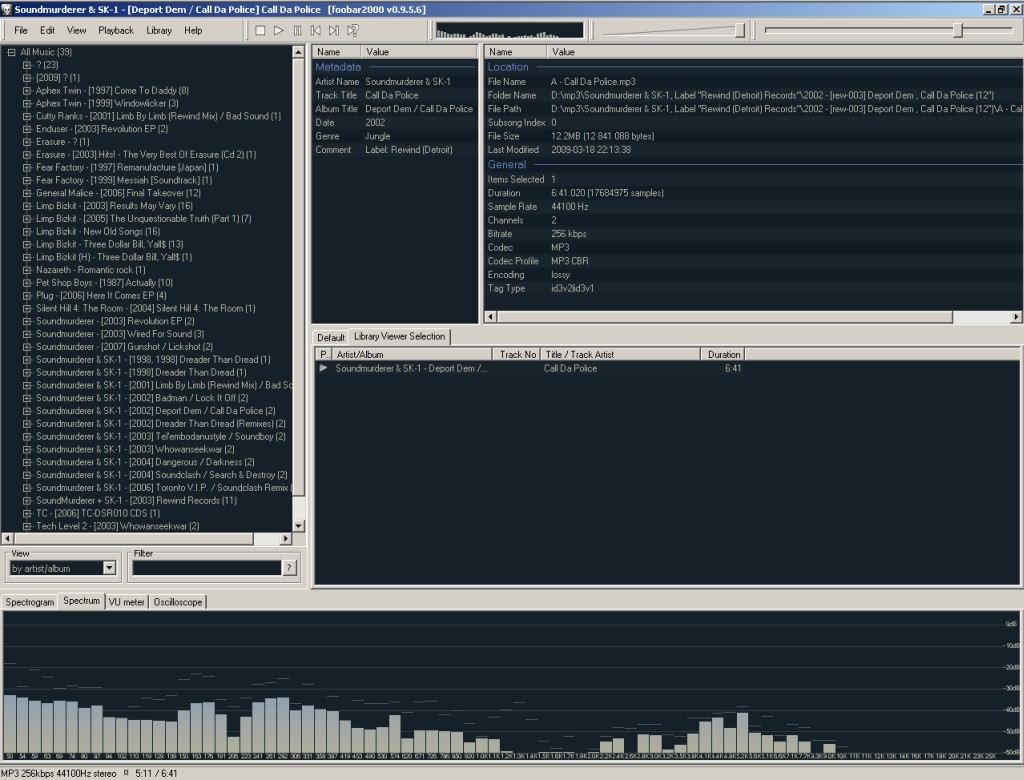Open the Playback menu
Screen dimensions: 1024x780
[116, 31]
